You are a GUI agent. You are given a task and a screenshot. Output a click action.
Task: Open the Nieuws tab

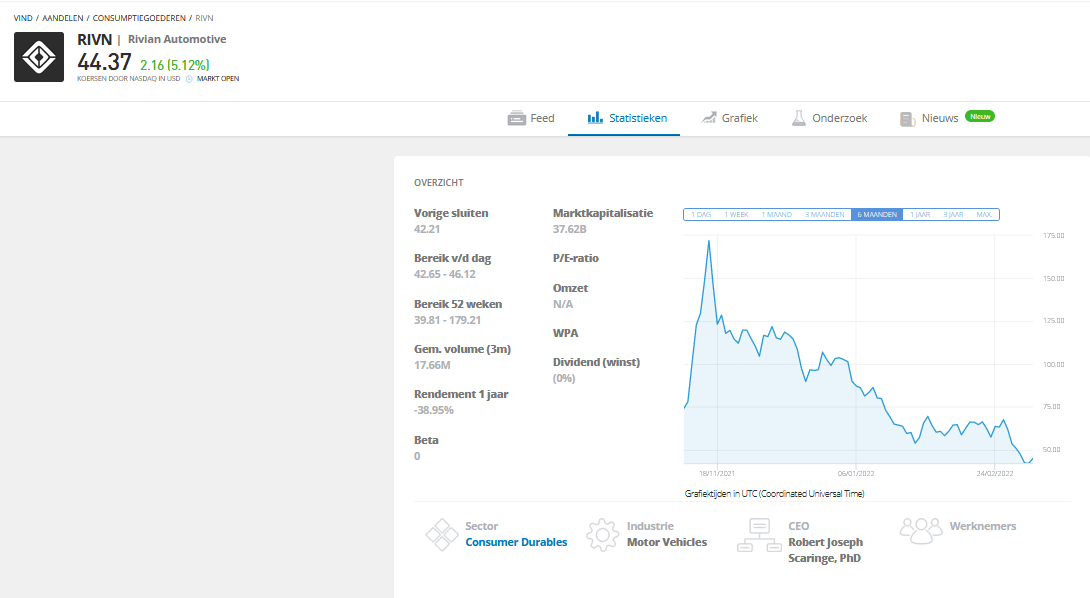[929, 118]
